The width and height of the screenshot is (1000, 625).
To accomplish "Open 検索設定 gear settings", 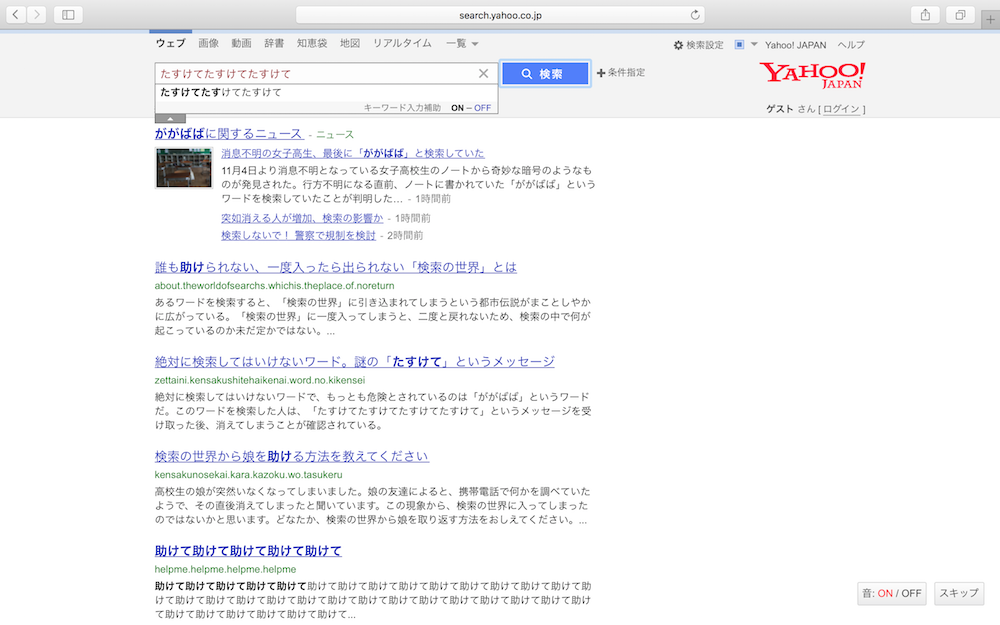I will click(698, 45).
